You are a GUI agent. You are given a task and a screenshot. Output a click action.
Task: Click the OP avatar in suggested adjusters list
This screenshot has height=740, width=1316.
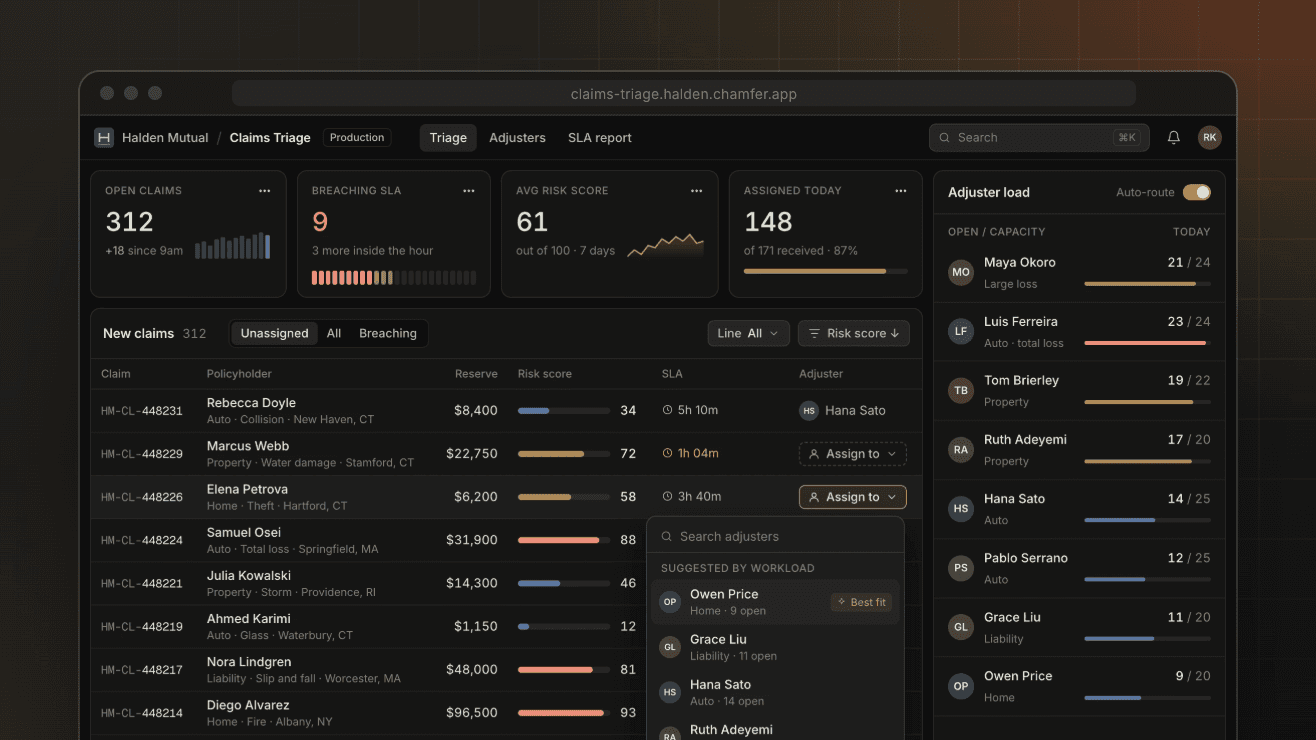click(670, 602)
